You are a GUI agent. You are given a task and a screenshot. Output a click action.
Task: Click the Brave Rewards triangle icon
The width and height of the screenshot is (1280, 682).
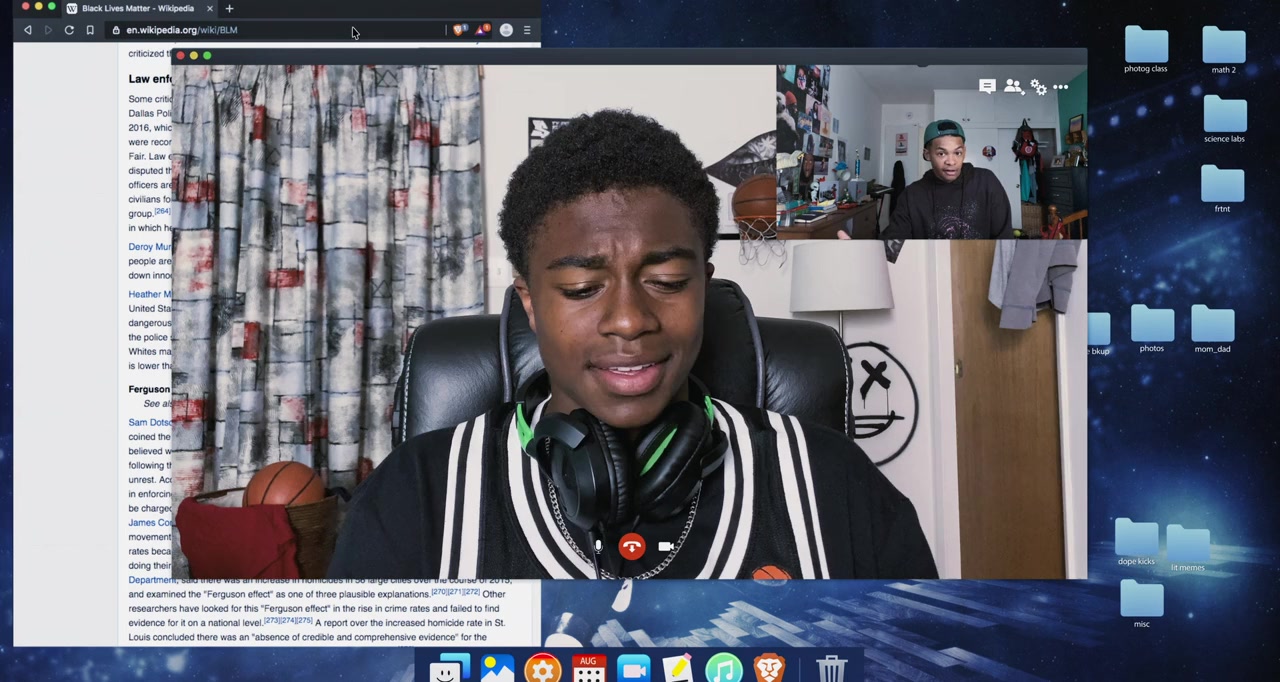482,30
